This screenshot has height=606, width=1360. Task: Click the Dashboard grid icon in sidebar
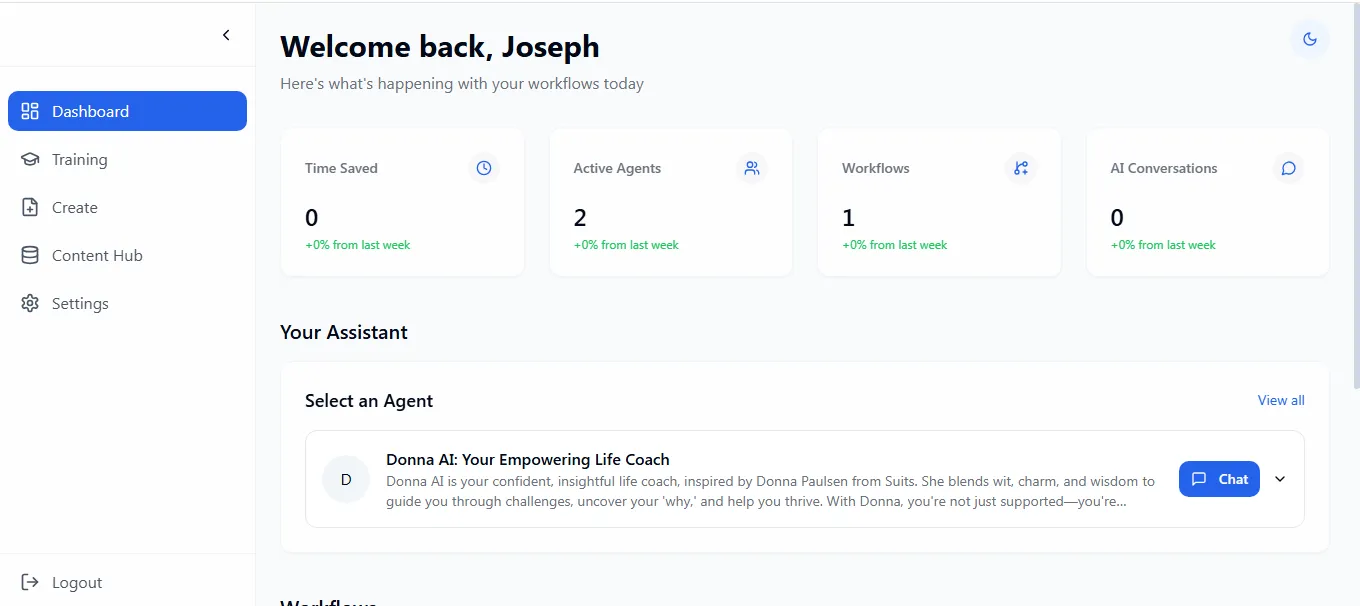30,111
